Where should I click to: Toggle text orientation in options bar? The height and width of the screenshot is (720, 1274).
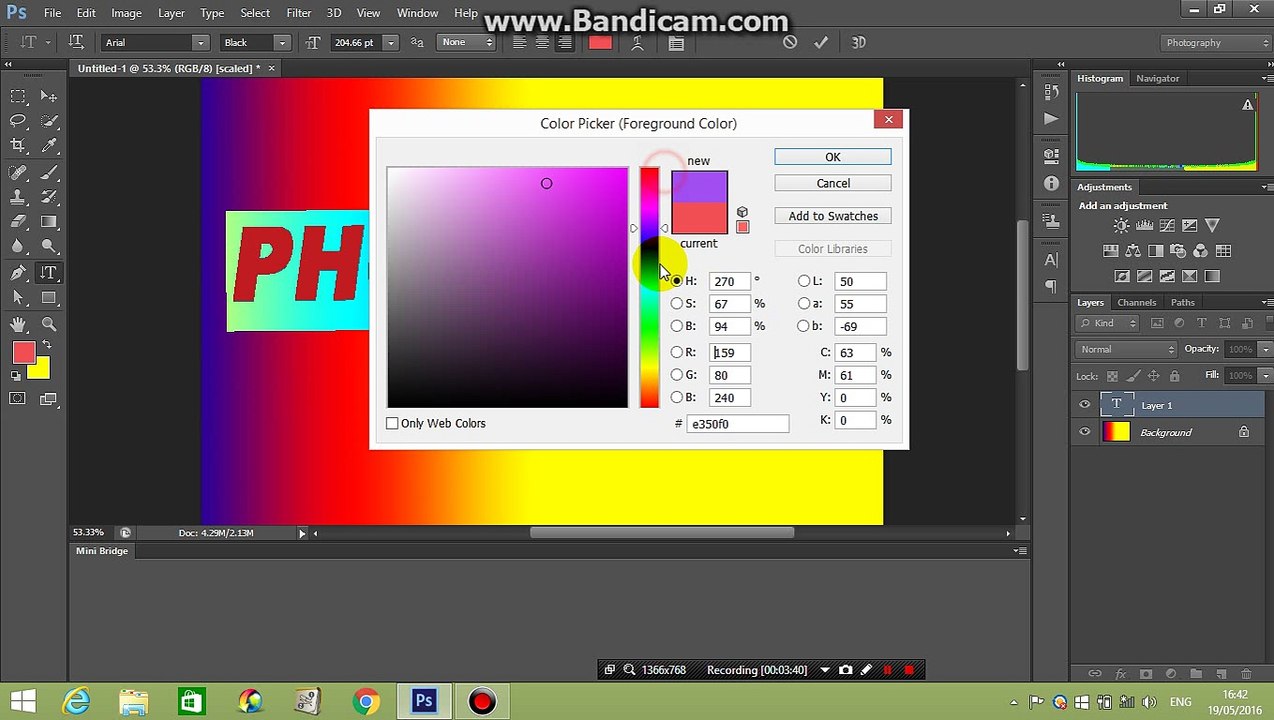point(76,42)
